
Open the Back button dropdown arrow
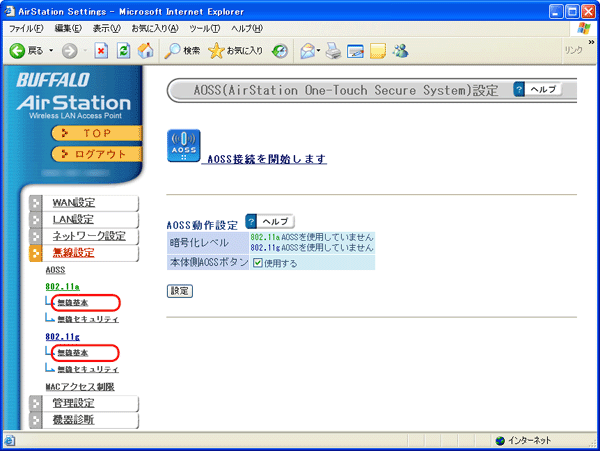(51, 50)
